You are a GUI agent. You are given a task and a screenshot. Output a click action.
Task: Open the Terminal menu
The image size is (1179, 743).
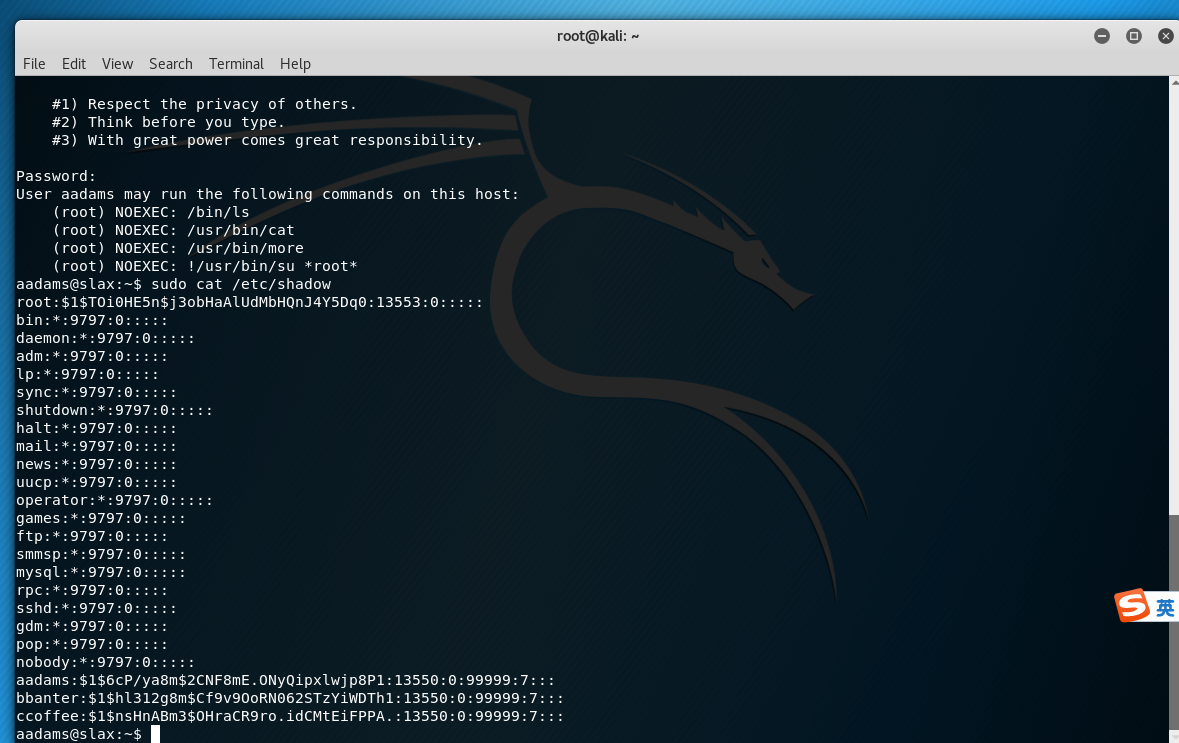pyautogui.click(x=236, y=64)
